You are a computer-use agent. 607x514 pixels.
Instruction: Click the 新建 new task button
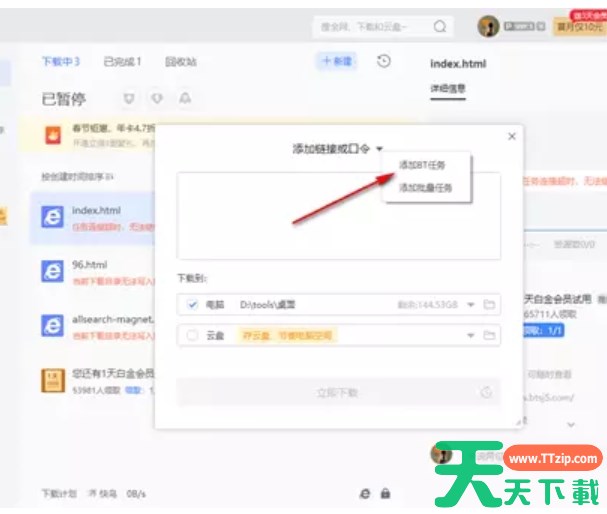(336, 61)
